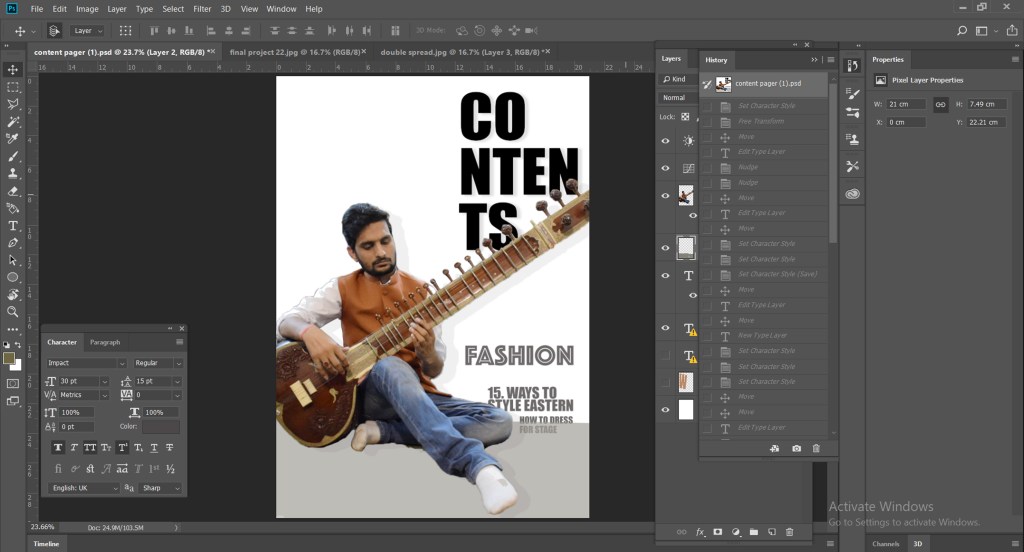The width and height of the screenshot is (1024, 552).
Task: Add layer style via fx icon
Action: coord(700,532)
